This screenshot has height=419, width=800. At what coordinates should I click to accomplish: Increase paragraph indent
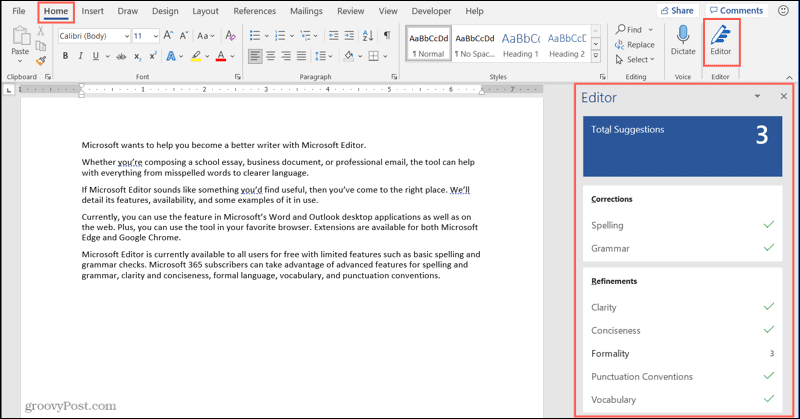pyautogui.click(x=349, y=36)
